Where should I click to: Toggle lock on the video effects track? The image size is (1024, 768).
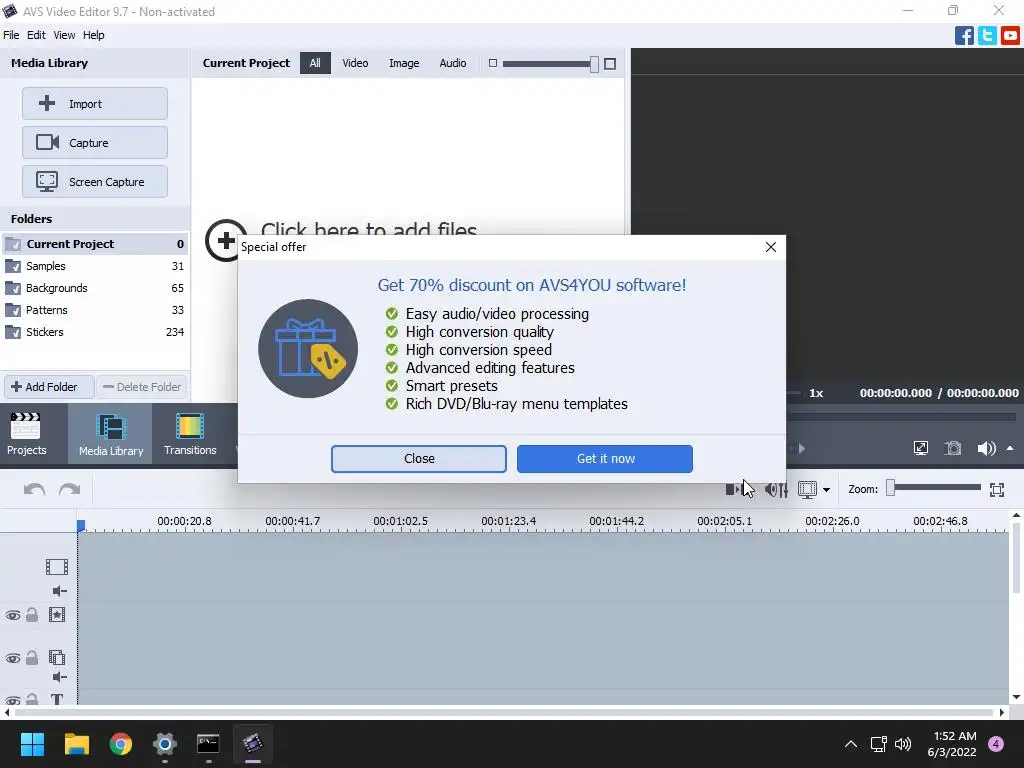click(x=32, y=615)
